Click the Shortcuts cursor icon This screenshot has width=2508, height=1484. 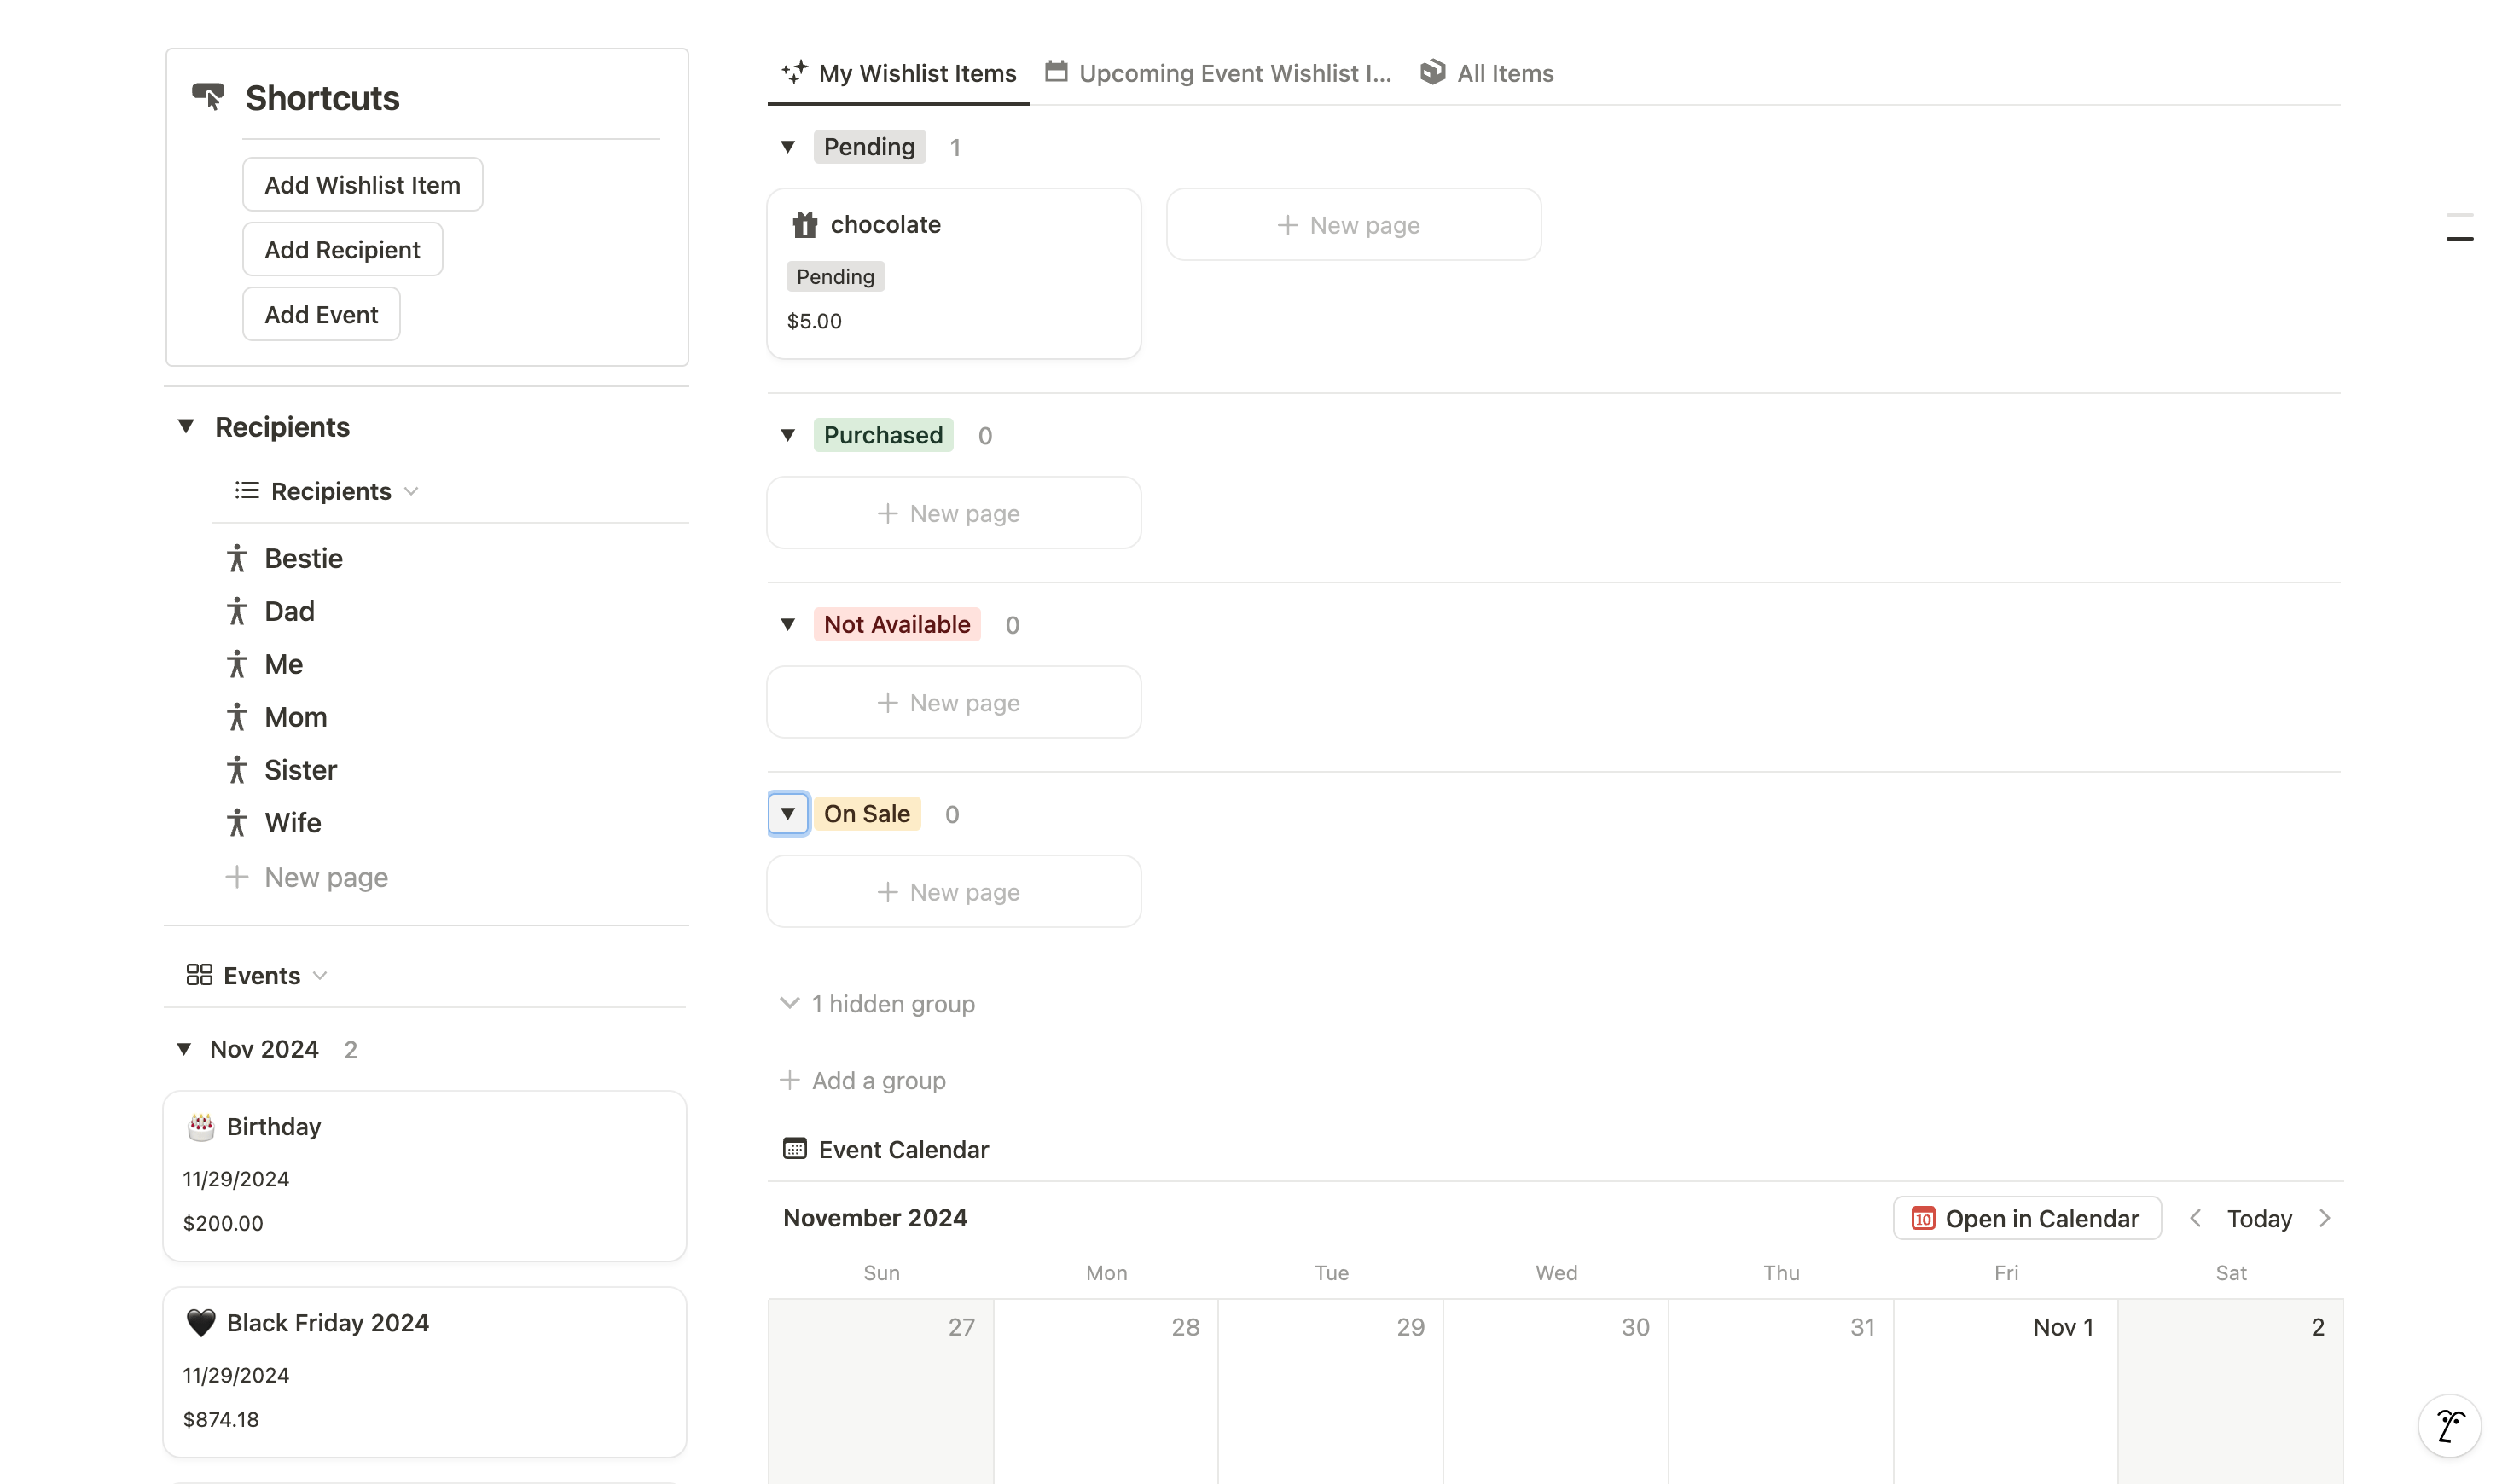pos(209,97)
